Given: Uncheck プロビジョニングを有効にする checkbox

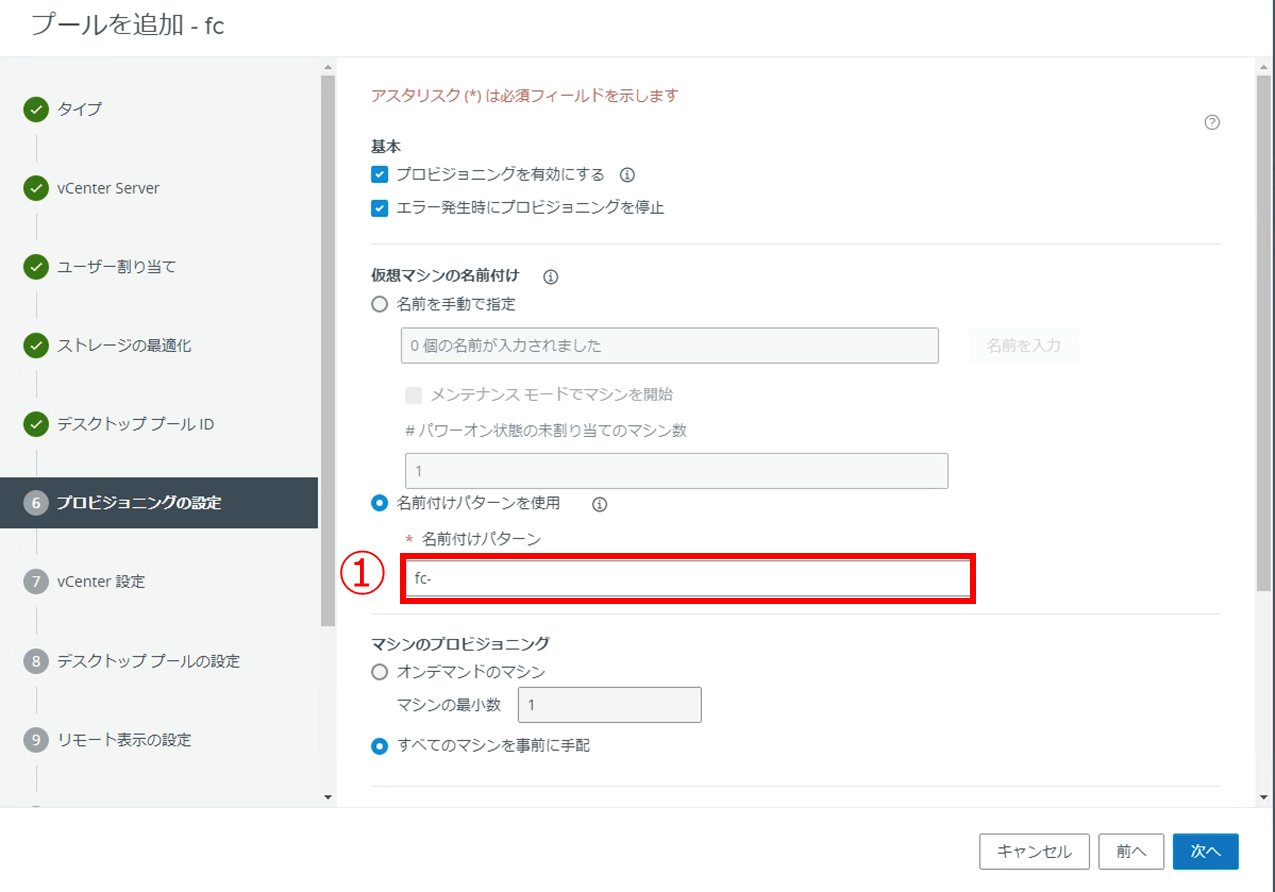Looking at the screenshot, I should [379, 175].
